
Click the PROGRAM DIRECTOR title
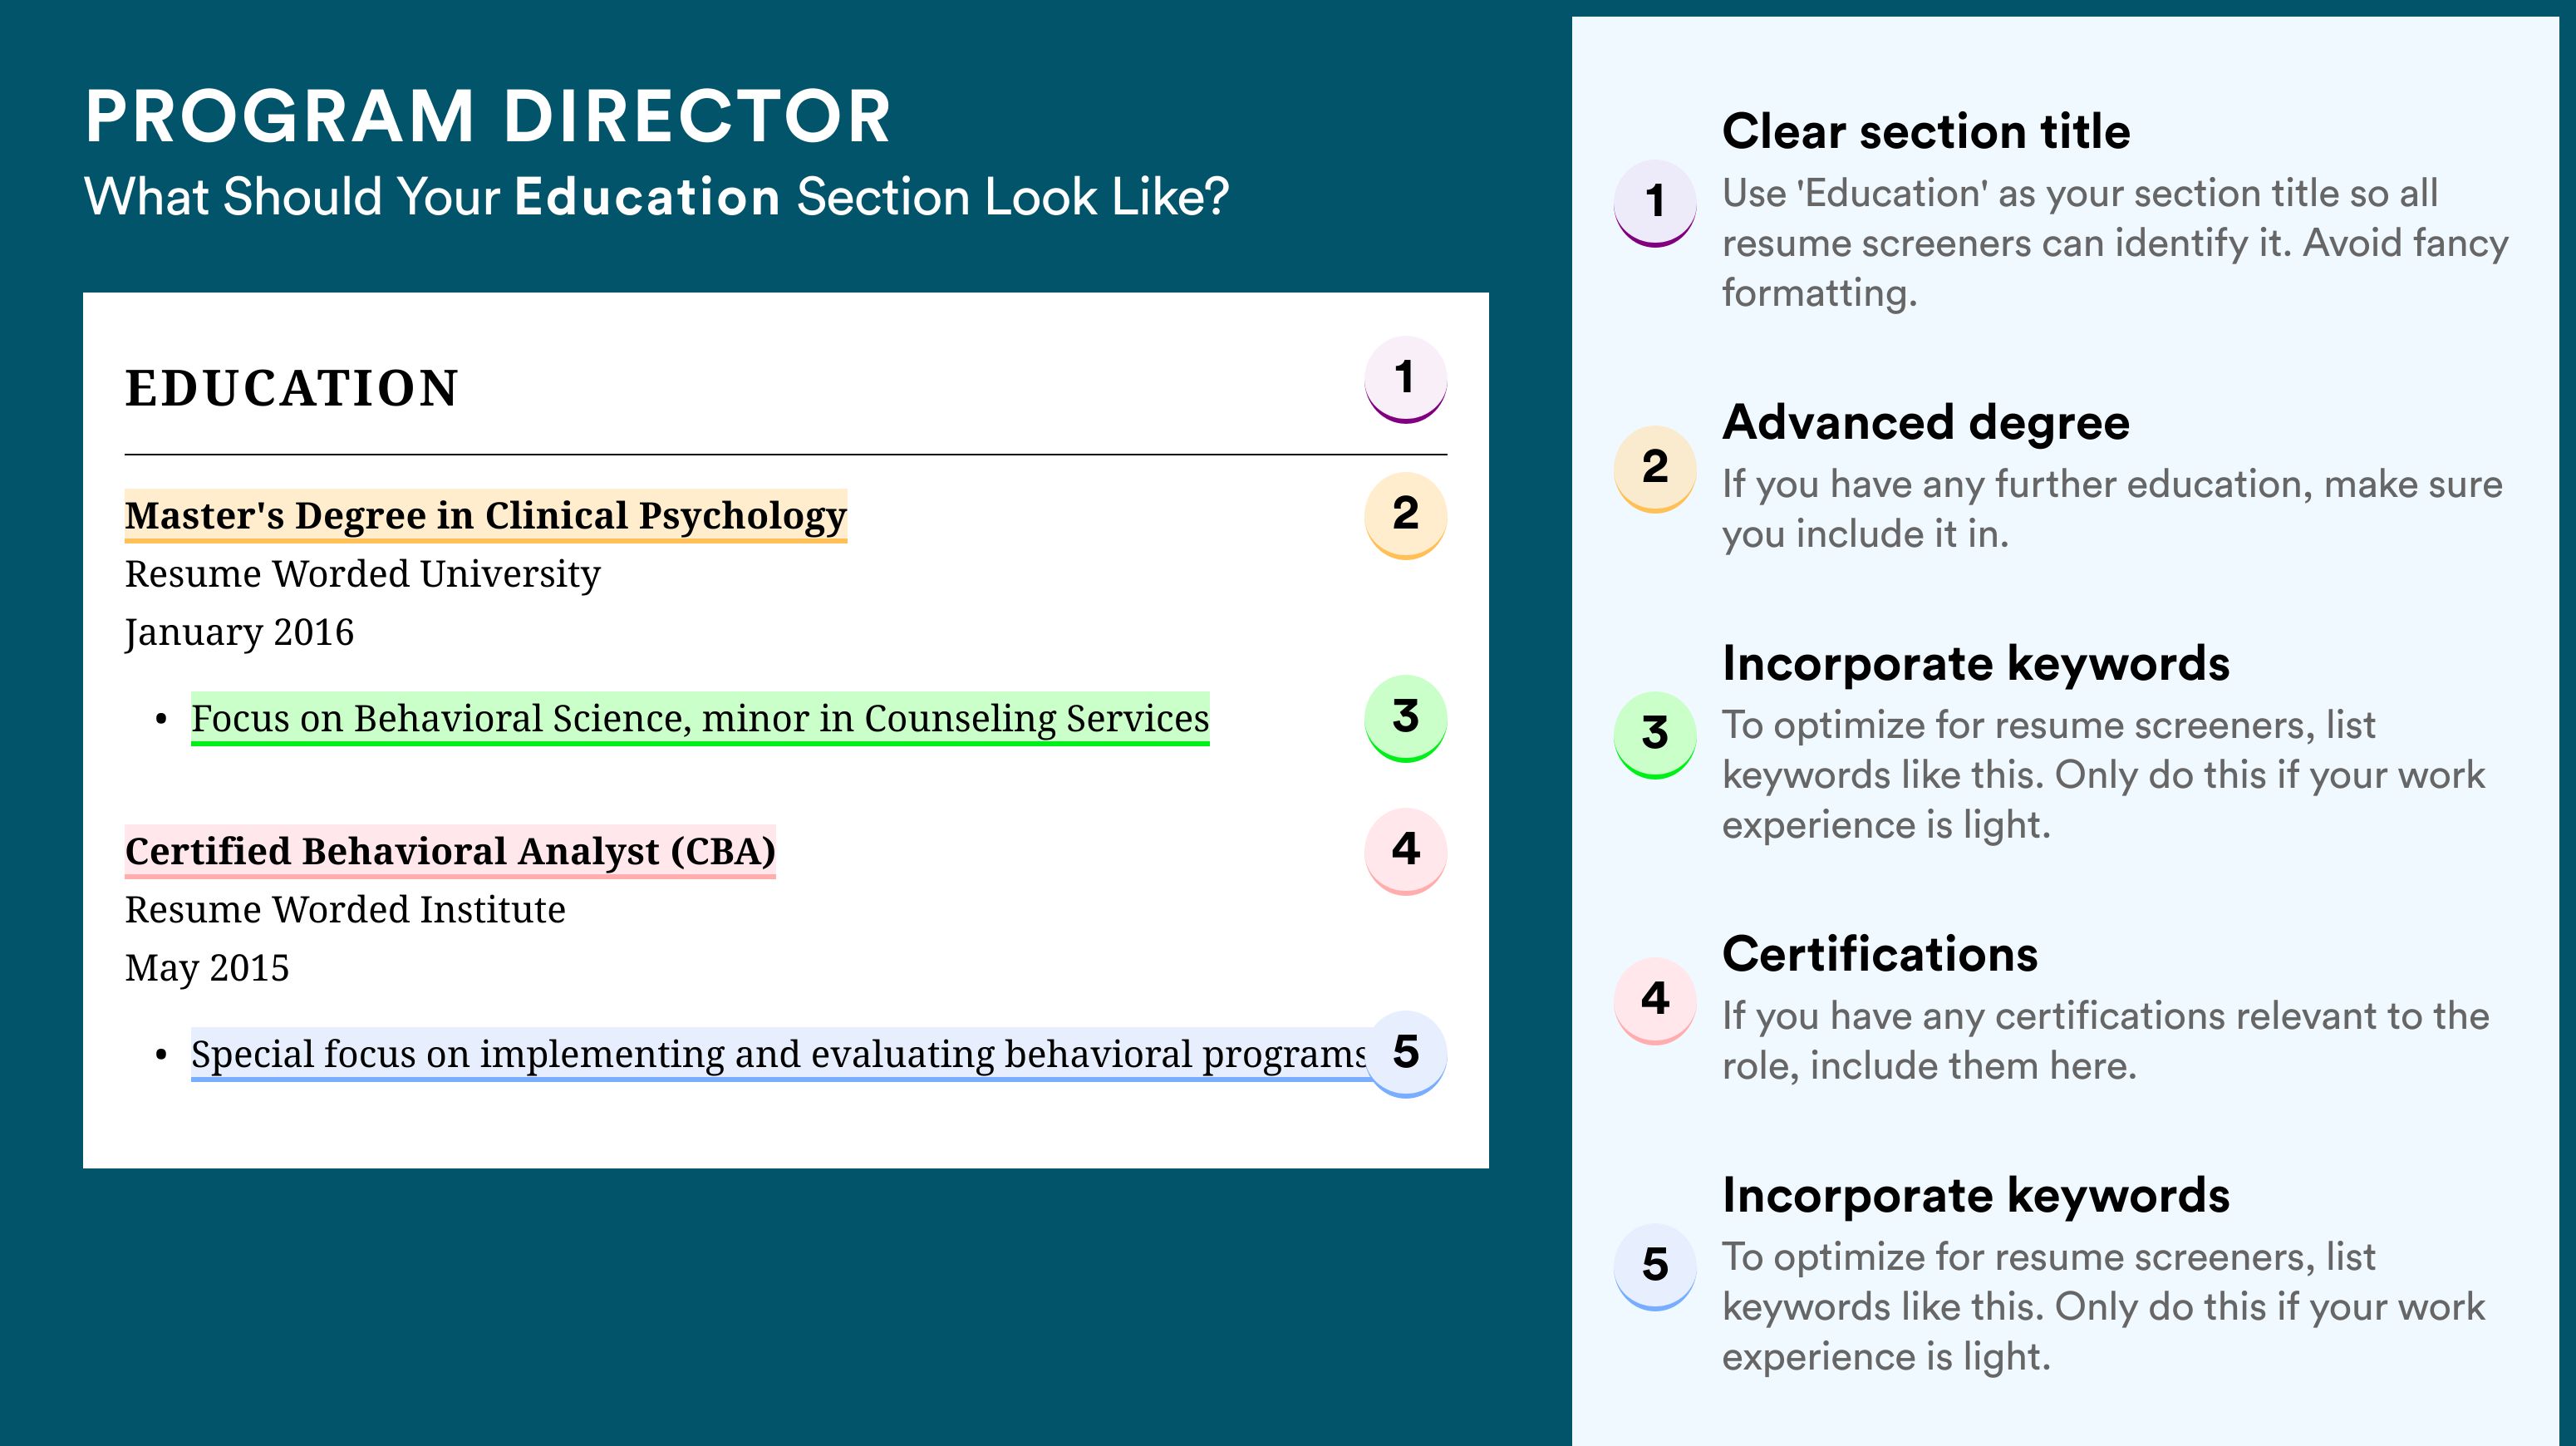[x=488, y=117]
